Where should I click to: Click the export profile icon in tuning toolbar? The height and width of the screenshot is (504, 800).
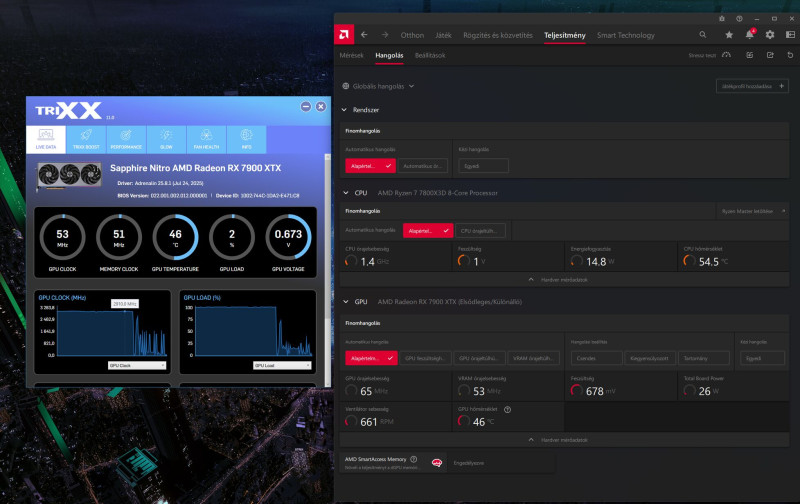770,55
